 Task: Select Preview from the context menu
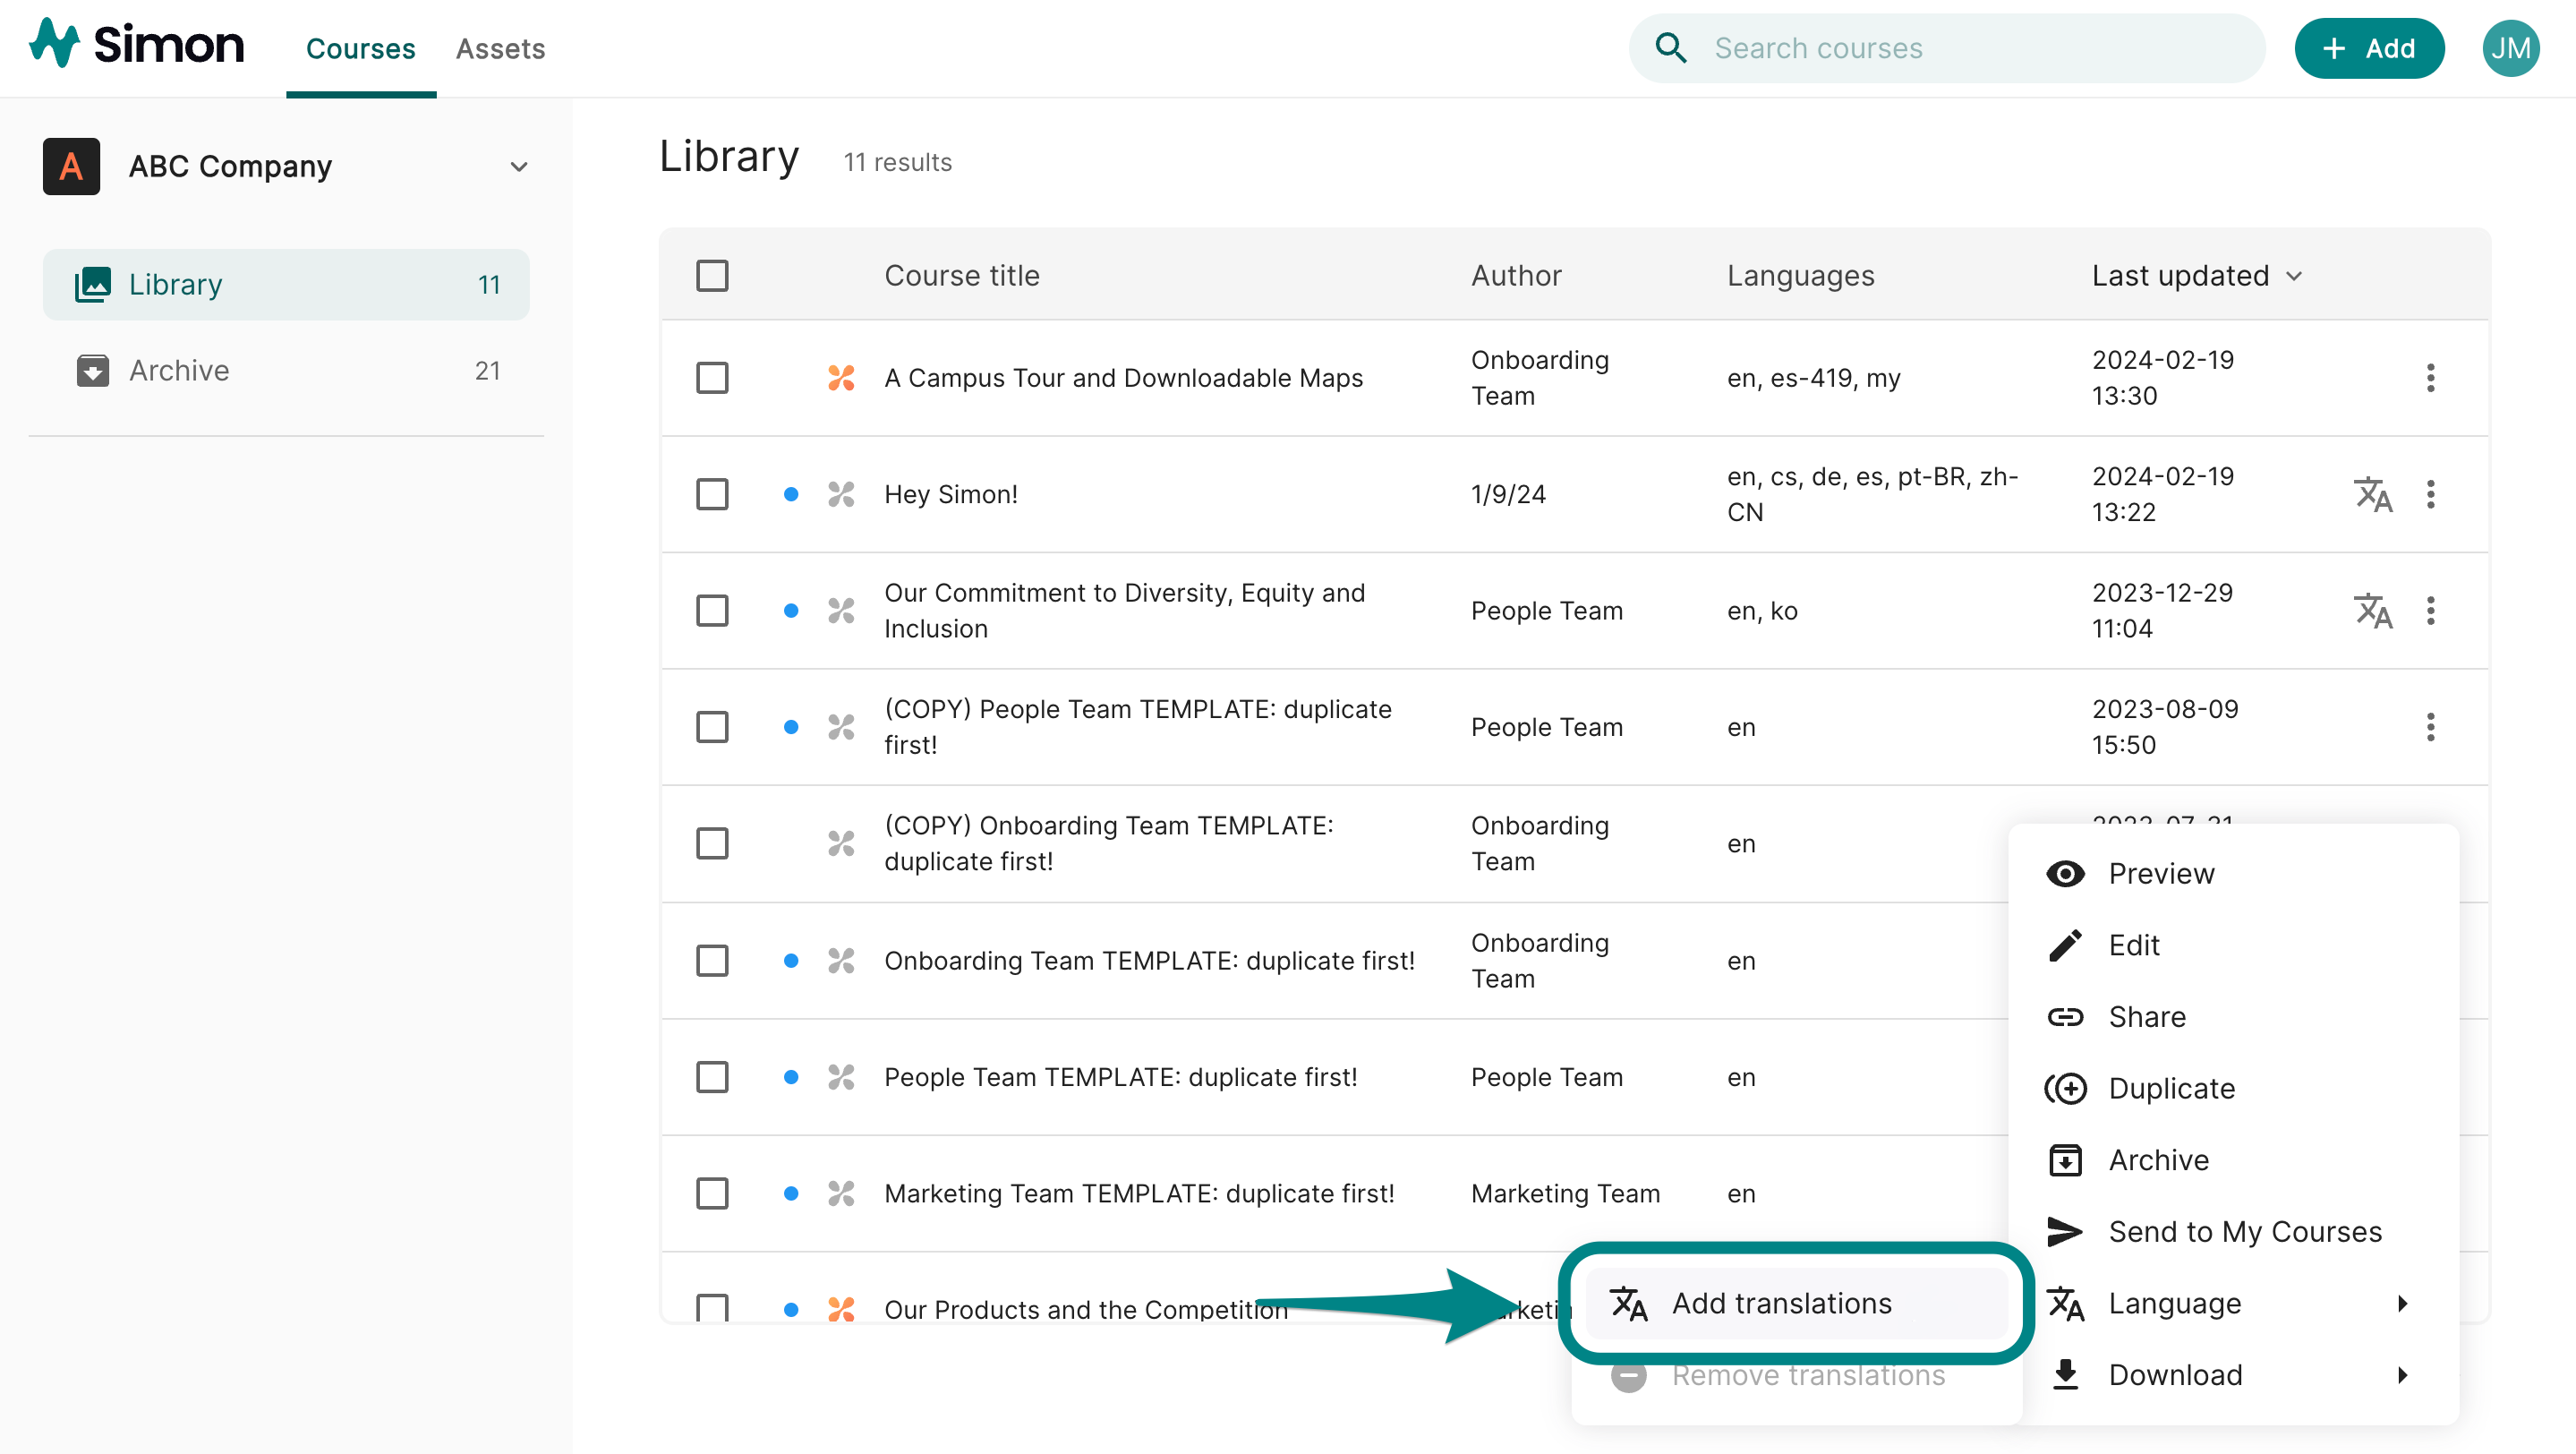click(2233, 873)
